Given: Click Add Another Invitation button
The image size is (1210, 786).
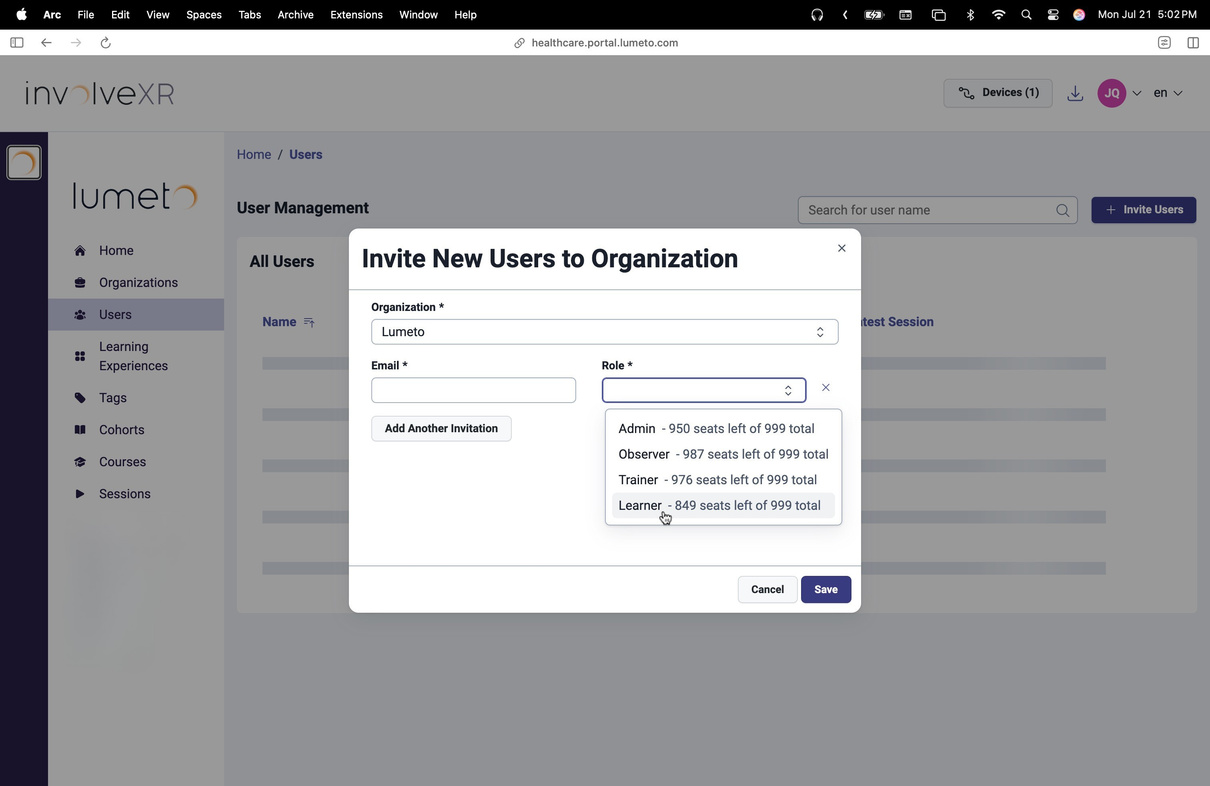Looking at the screenshot, I should coord(441,429).
